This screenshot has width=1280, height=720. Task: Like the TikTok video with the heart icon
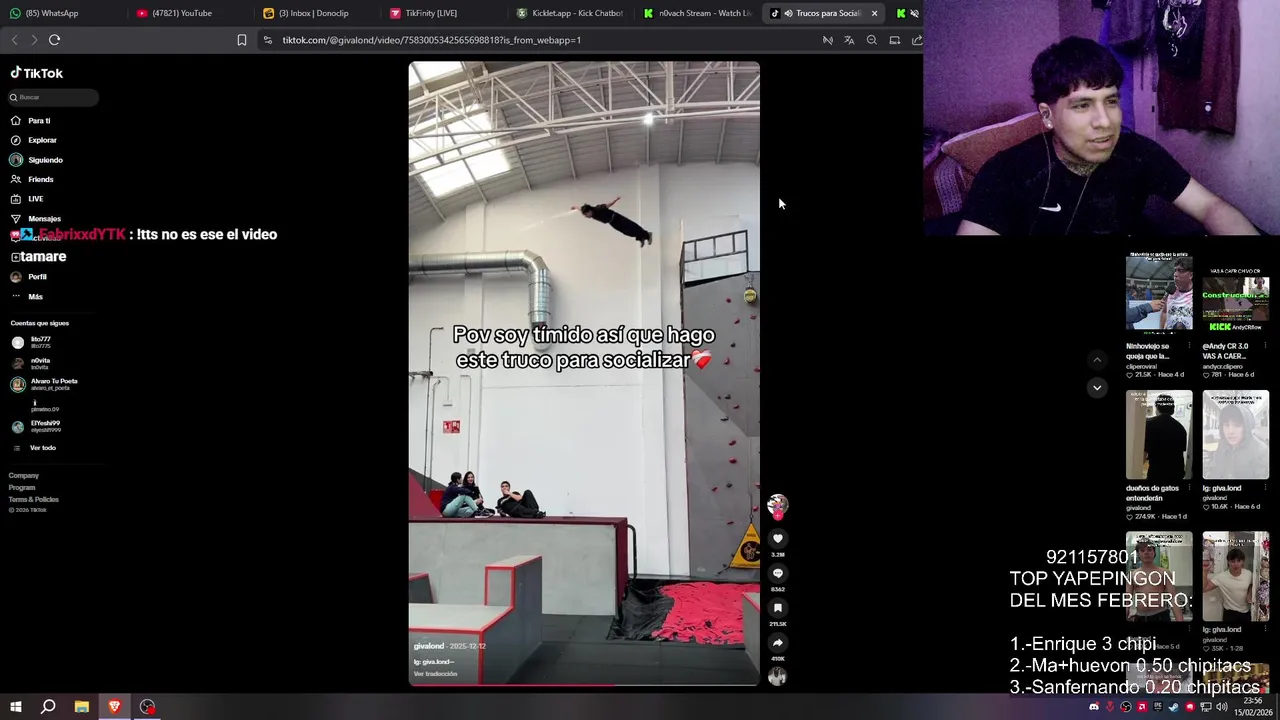point(777,539)
